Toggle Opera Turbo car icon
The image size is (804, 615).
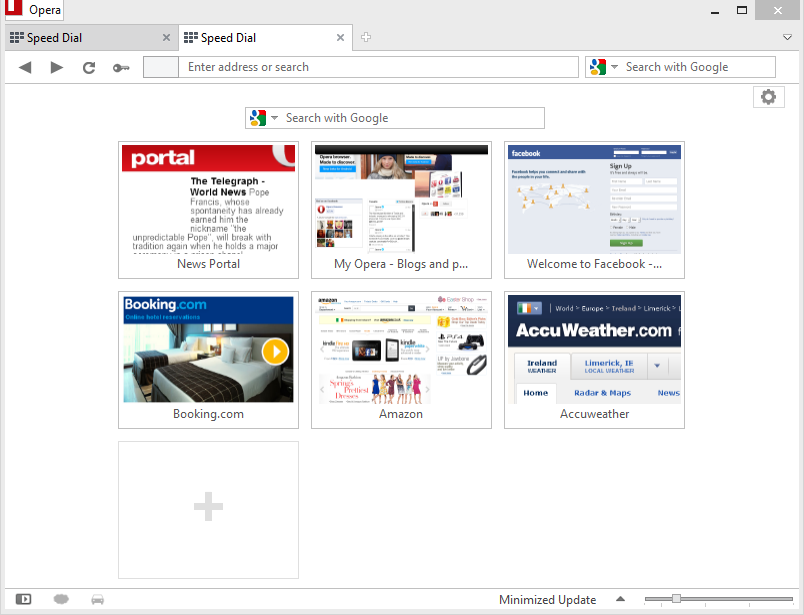coord(97,599)
